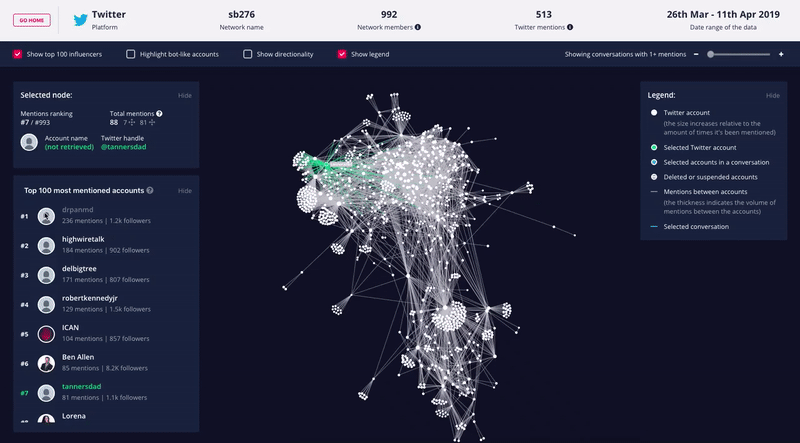Viewport: 800px width, 443px height.
Task: Click the minus icon for mentions threshold
Action: 696,54
